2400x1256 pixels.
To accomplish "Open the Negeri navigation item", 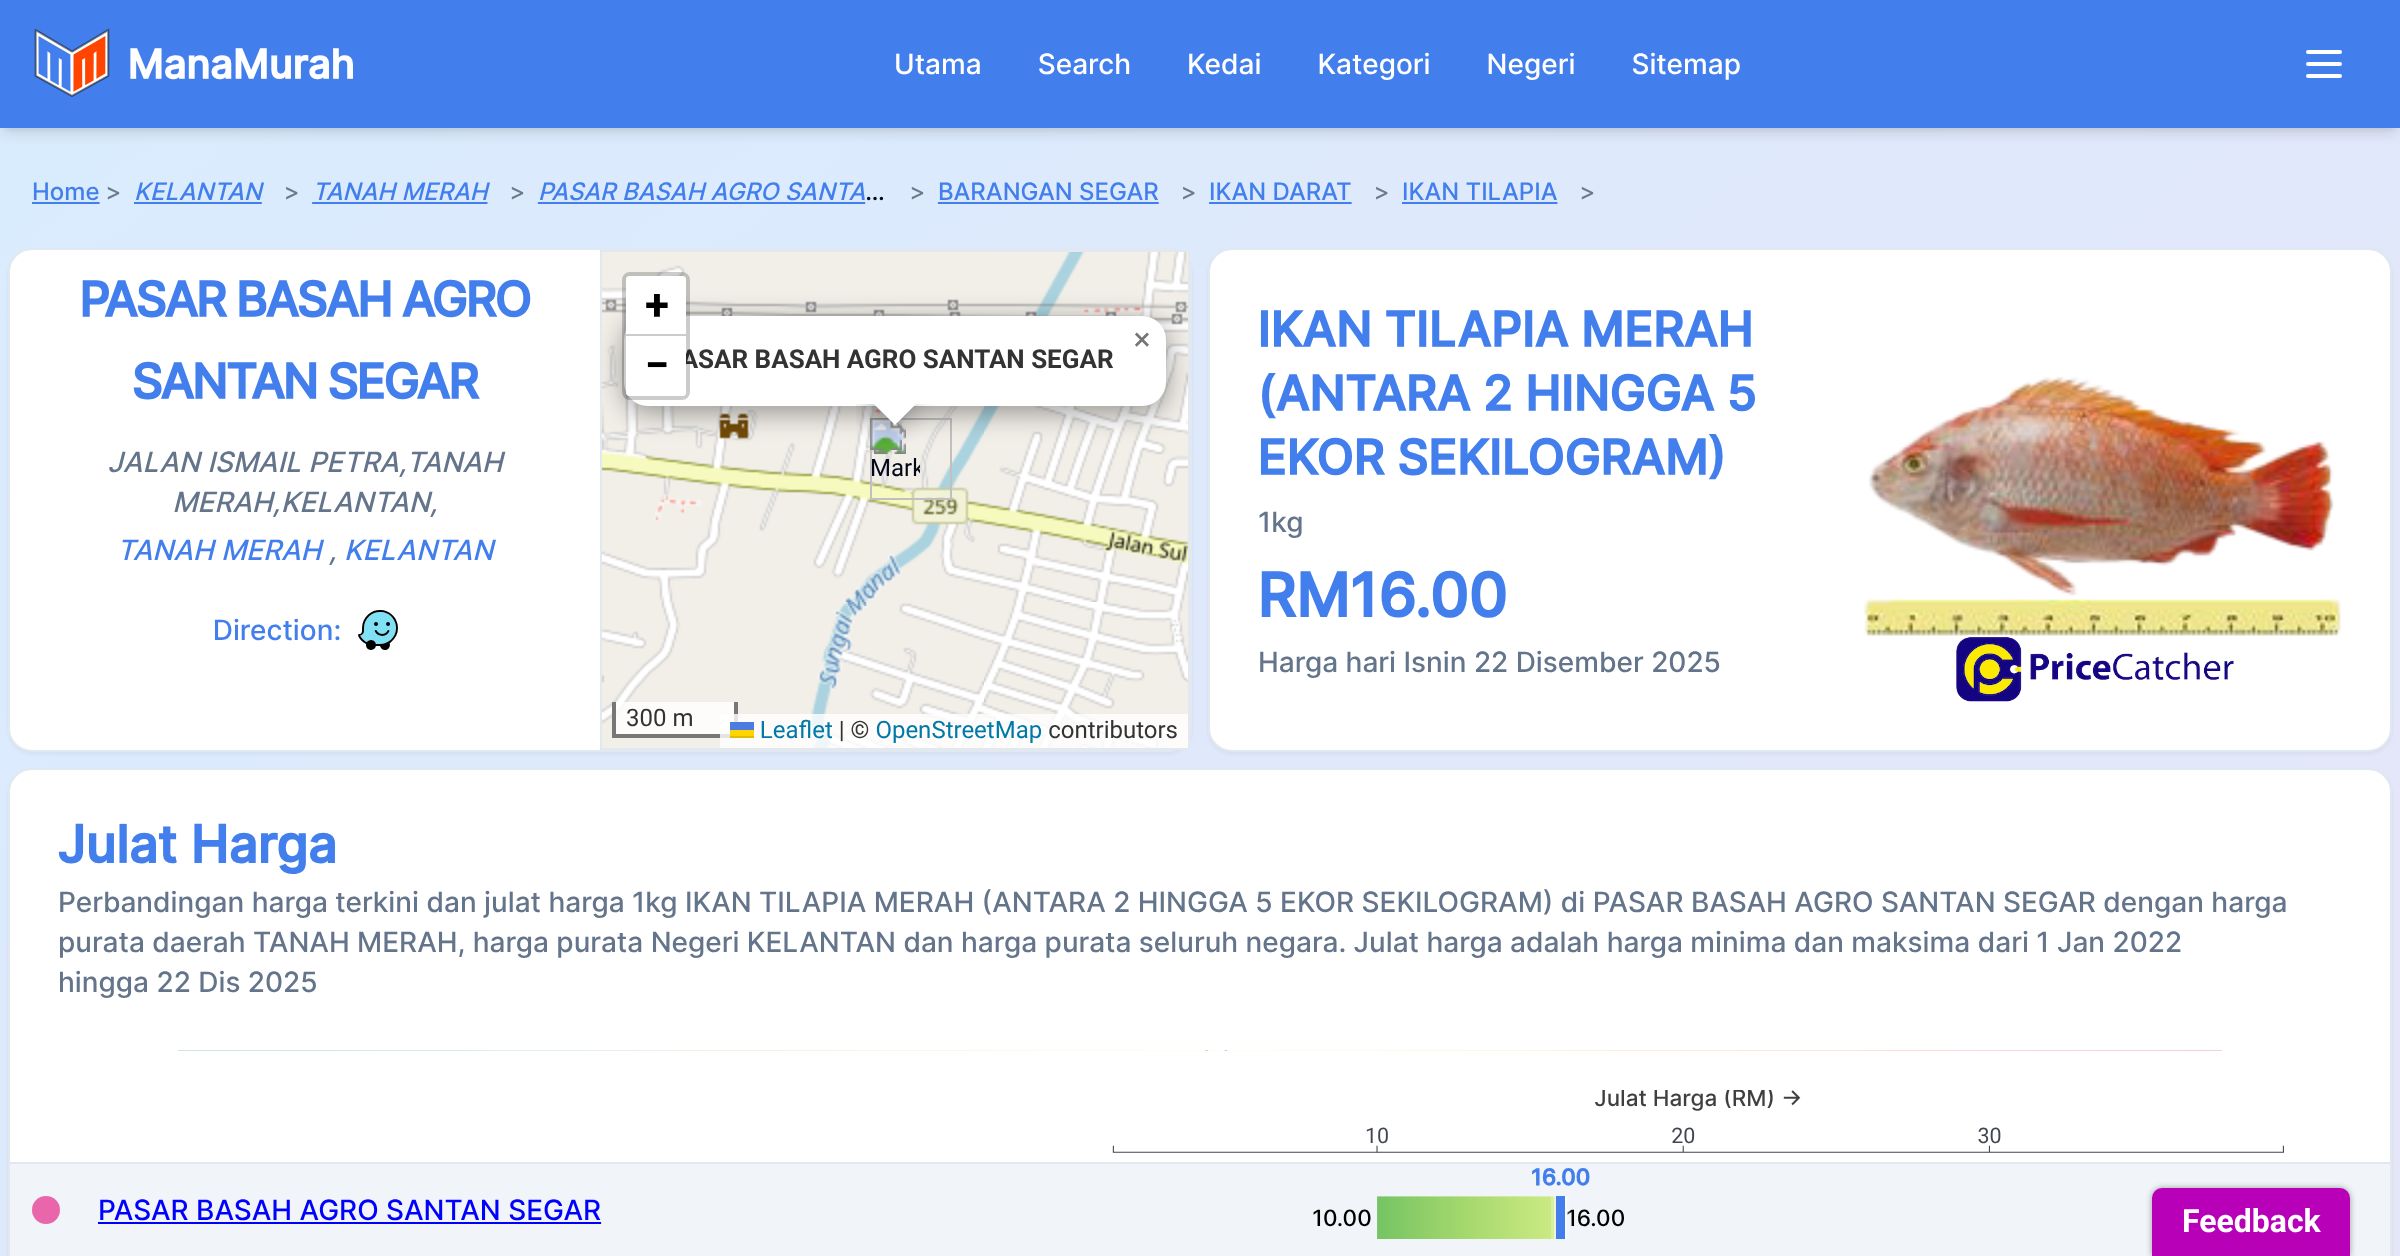I will (x=1530, y=64).
